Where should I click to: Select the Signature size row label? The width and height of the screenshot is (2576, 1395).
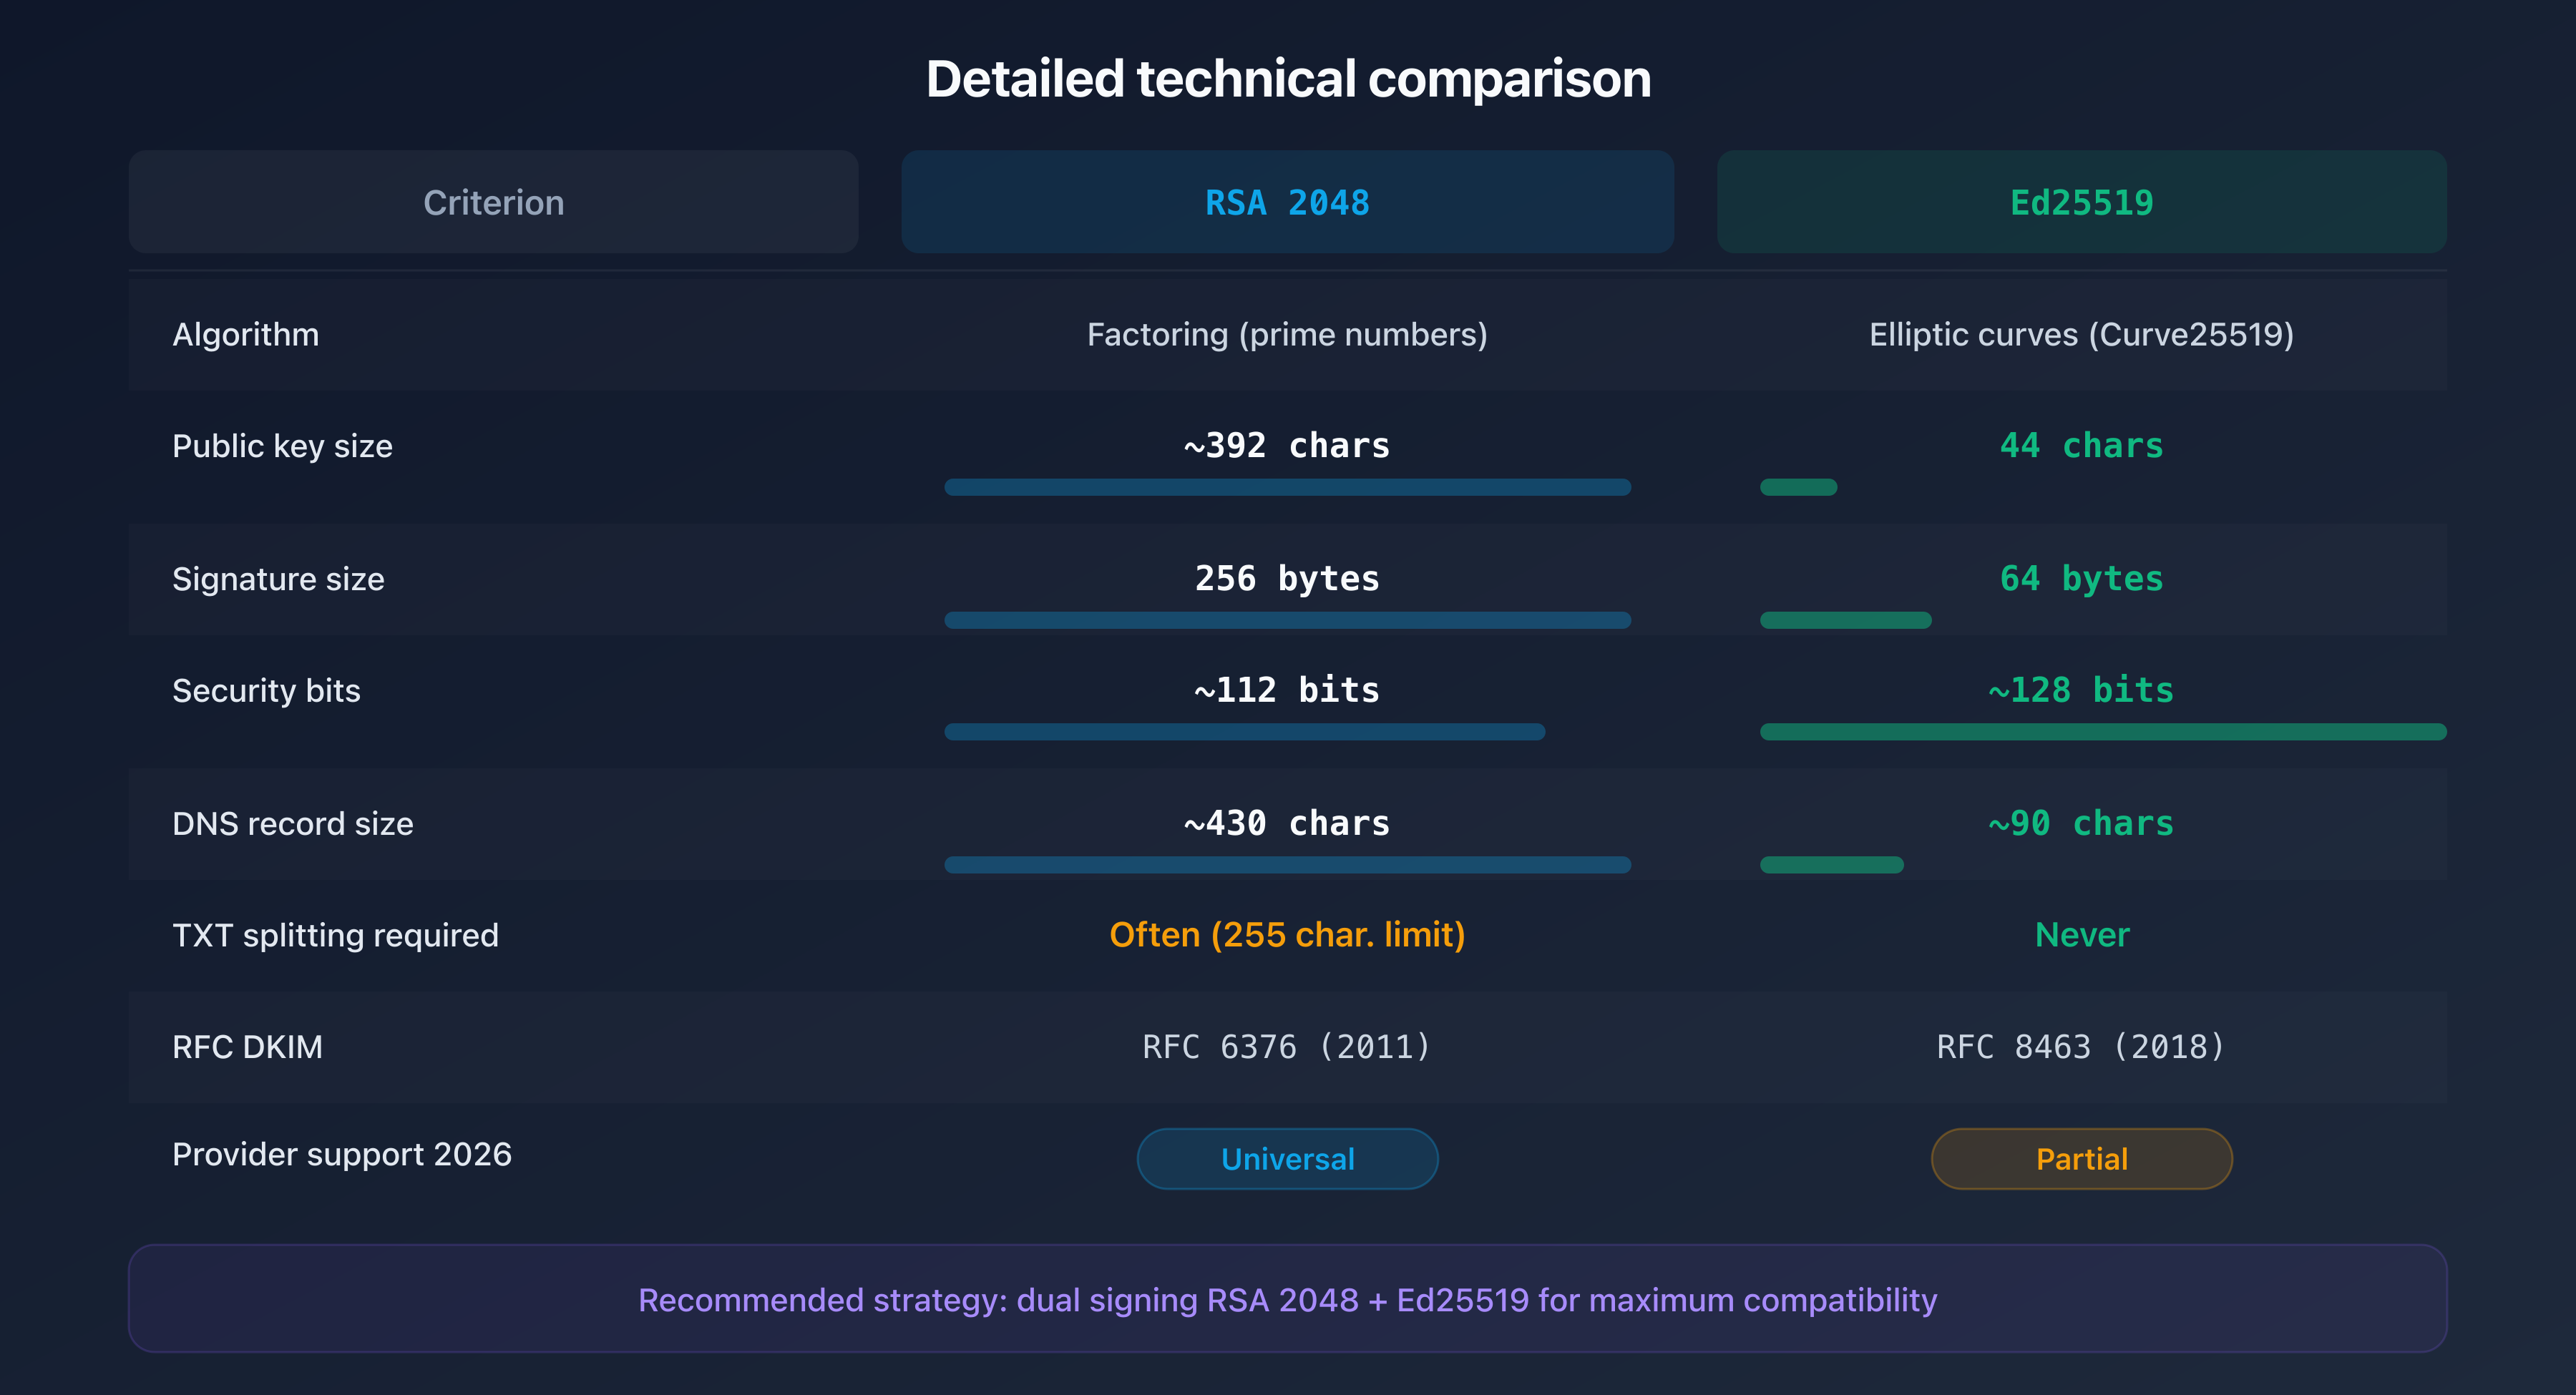pos(277,578)
